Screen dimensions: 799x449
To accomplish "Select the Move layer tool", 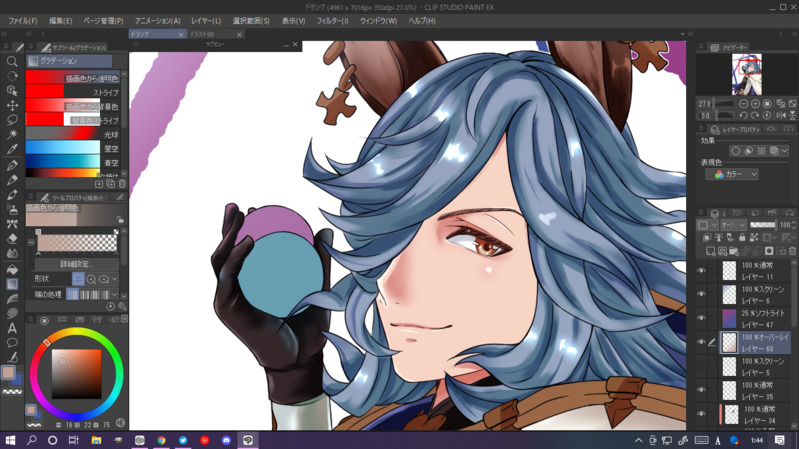I will (x=12, y=105).
